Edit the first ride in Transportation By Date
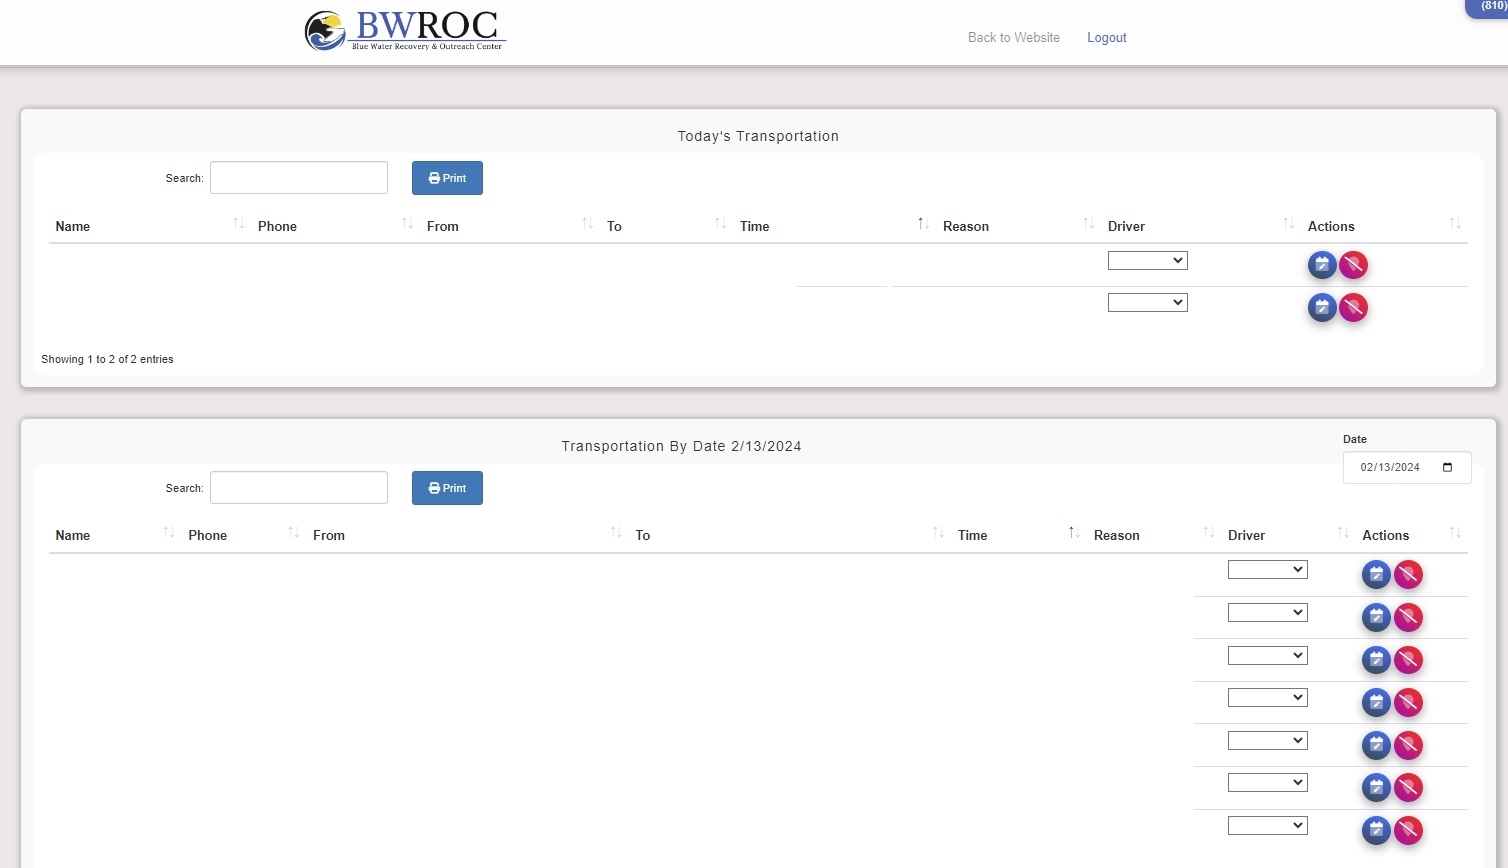This screenshot has height=868, width=1508. 1376,574
